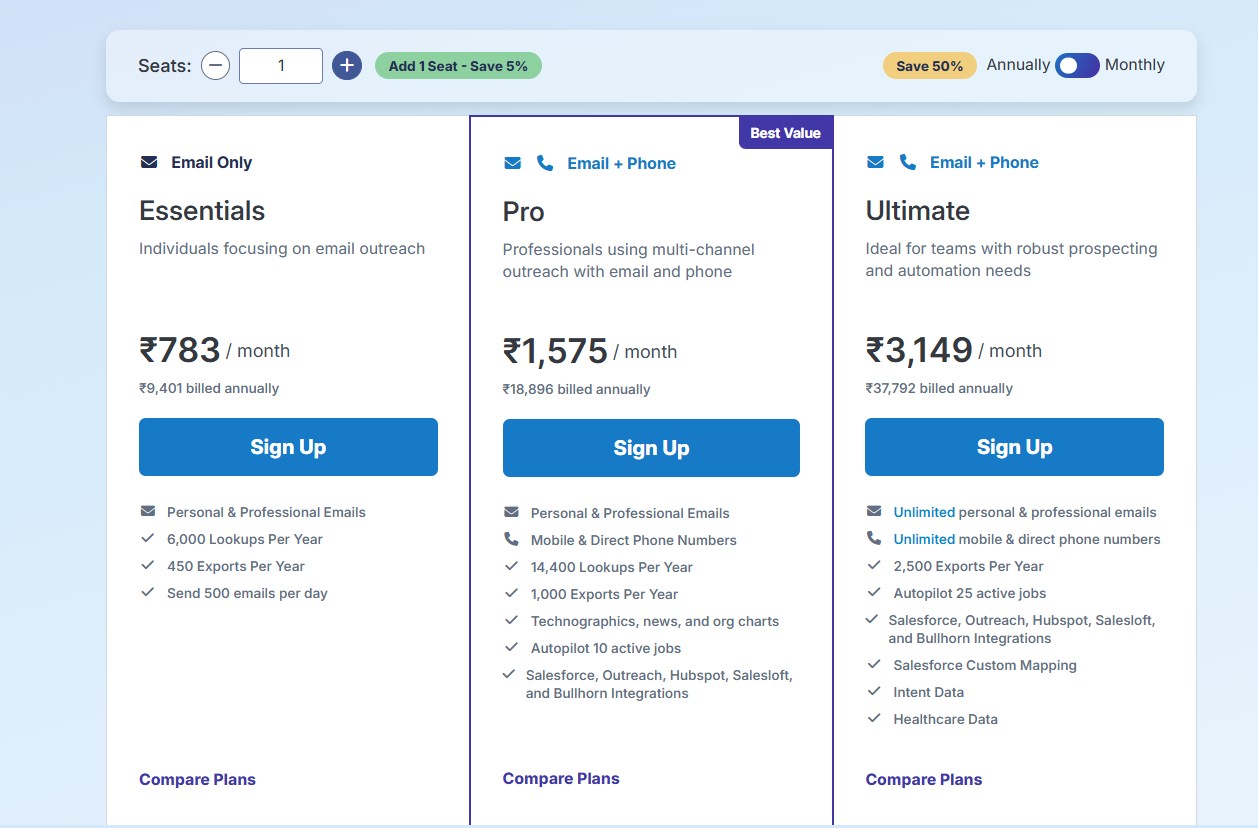Image resolution: width=1258 pixels, height=828 pixels.
Task: Click the Unlimited link in Ultimate's email feature
Action: coord(923,512)
